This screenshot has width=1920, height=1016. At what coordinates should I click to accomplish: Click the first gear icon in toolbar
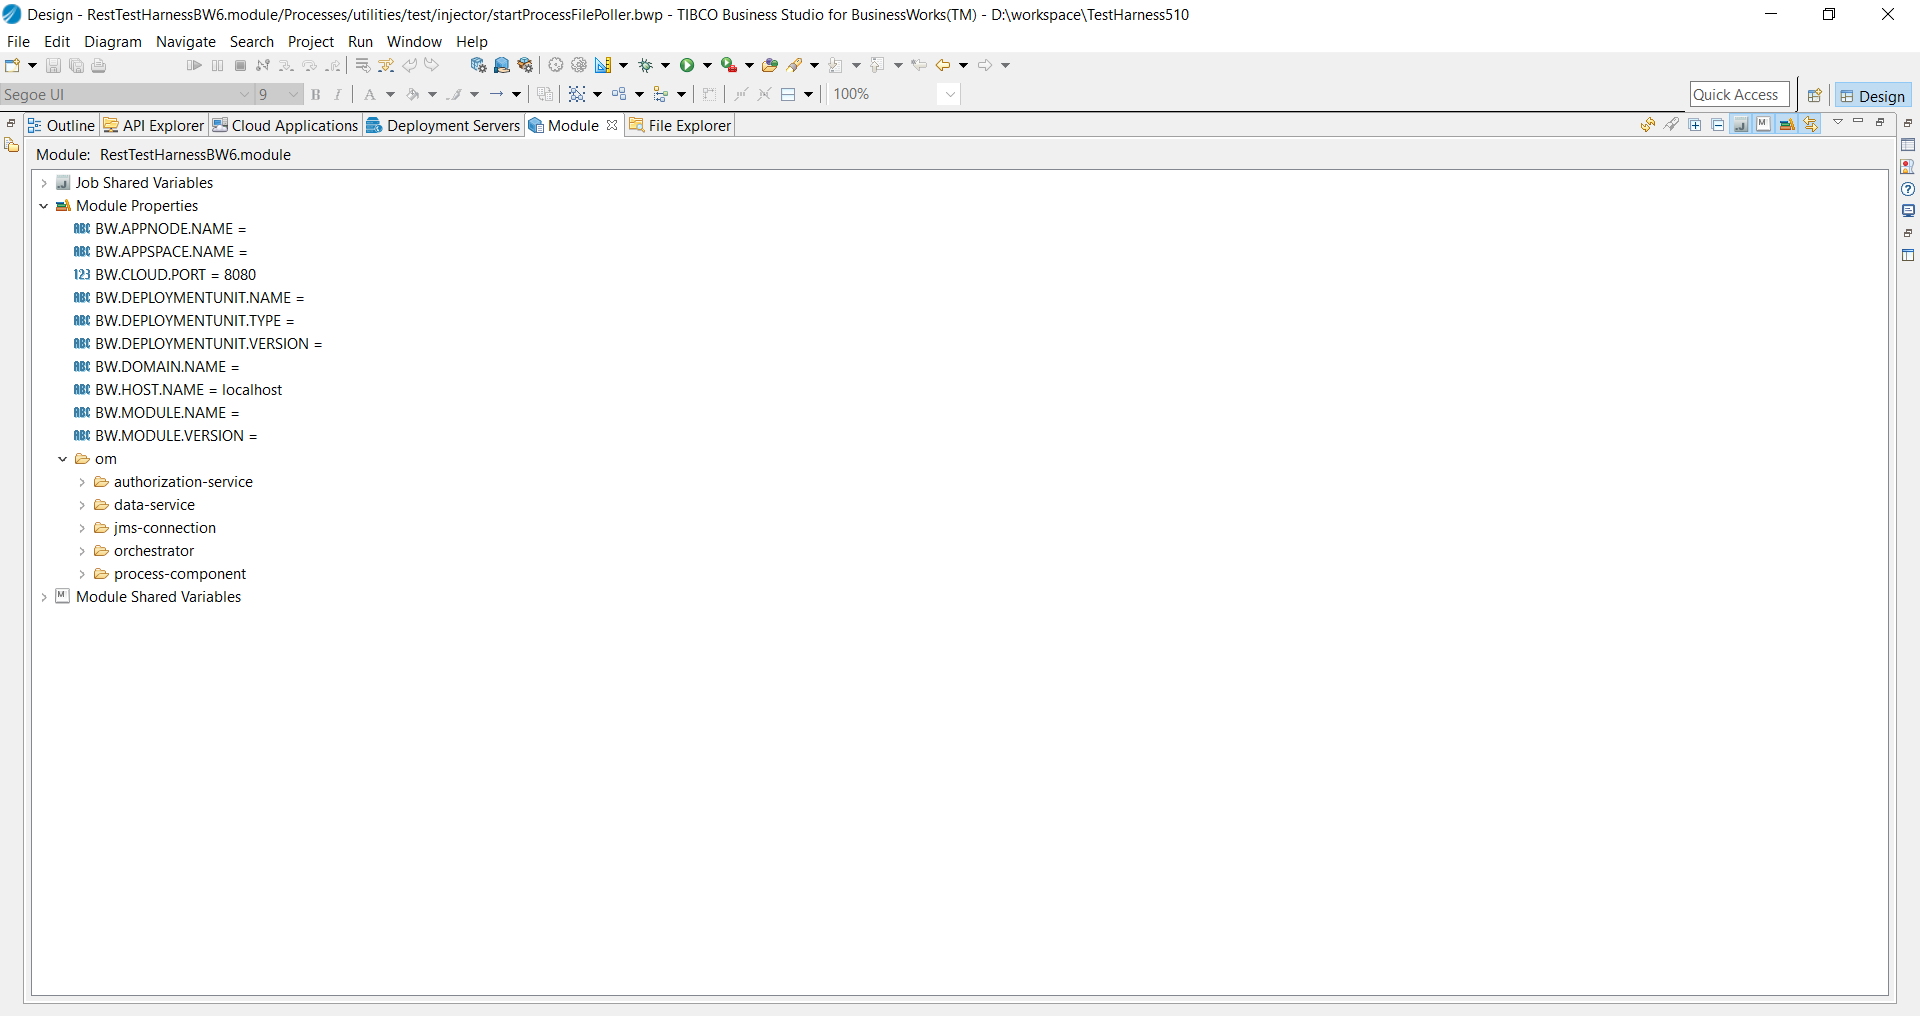(x=556, y=66)
